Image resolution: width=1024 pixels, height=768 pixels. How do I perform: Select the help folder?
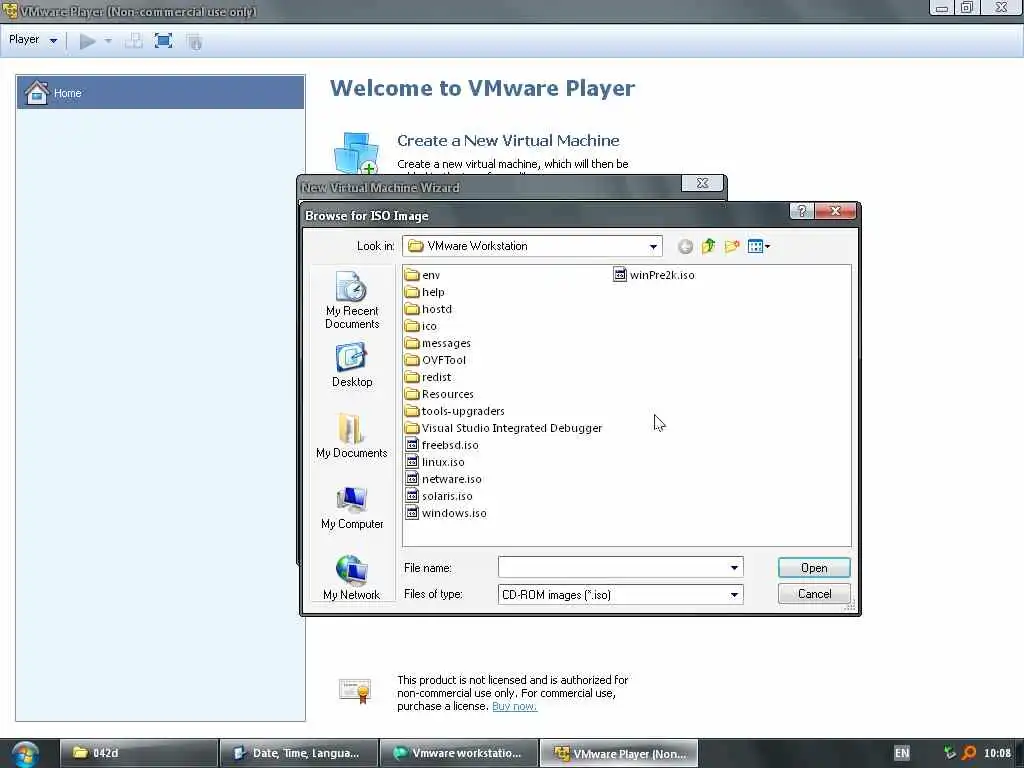424,292
